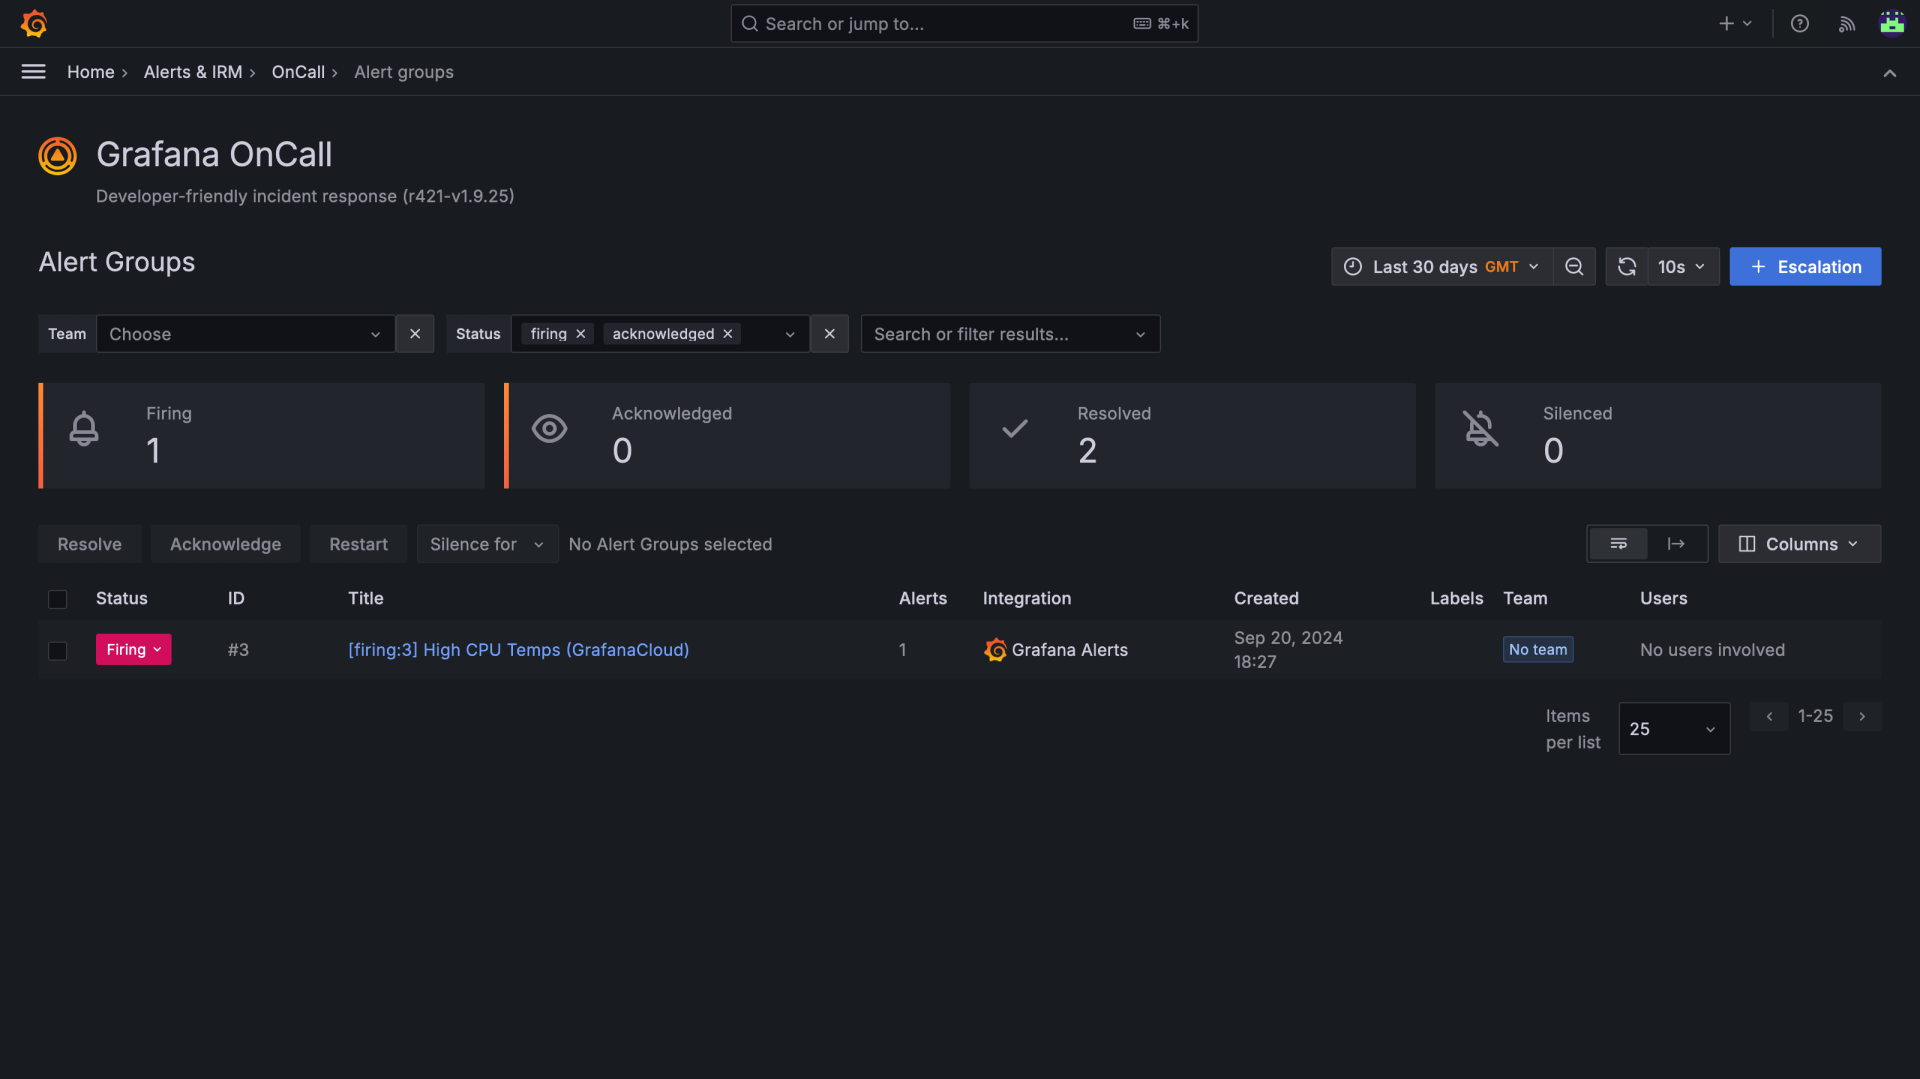Screen dimensions: 1920x1079
Task: Refresh the alert groups list
Action: [1627, 267]
